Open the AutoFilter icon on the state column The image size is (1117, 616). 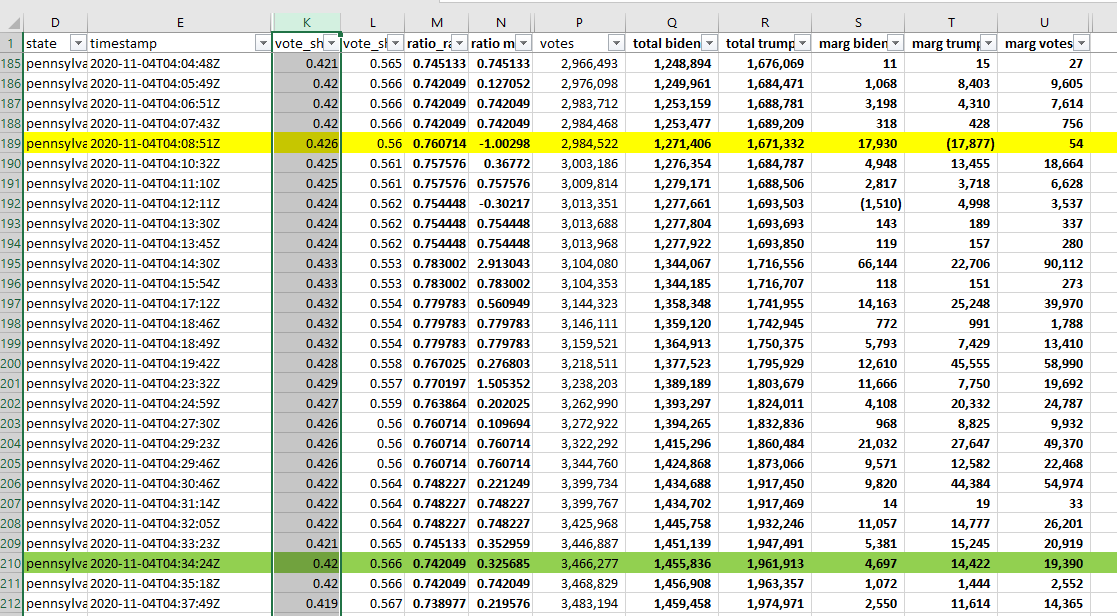78,44
